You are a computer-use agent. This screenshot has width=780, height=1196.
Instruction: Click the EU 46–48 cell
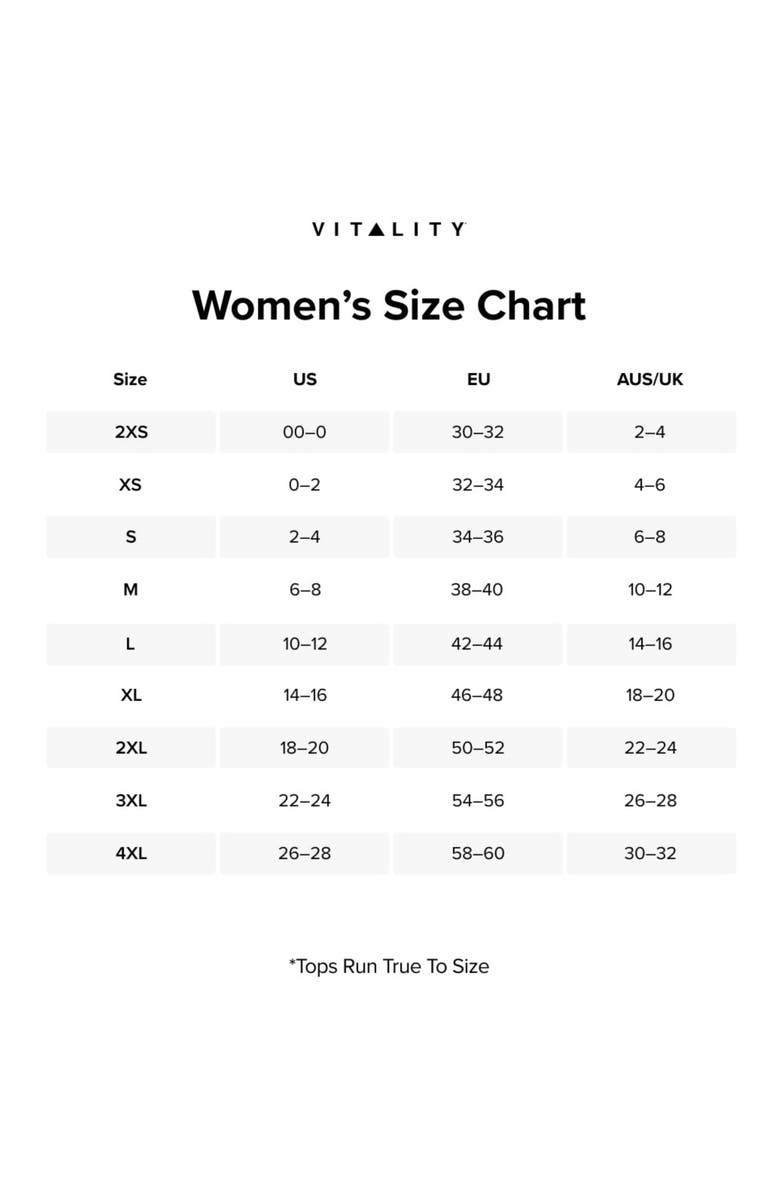click(x=477, y=695)
